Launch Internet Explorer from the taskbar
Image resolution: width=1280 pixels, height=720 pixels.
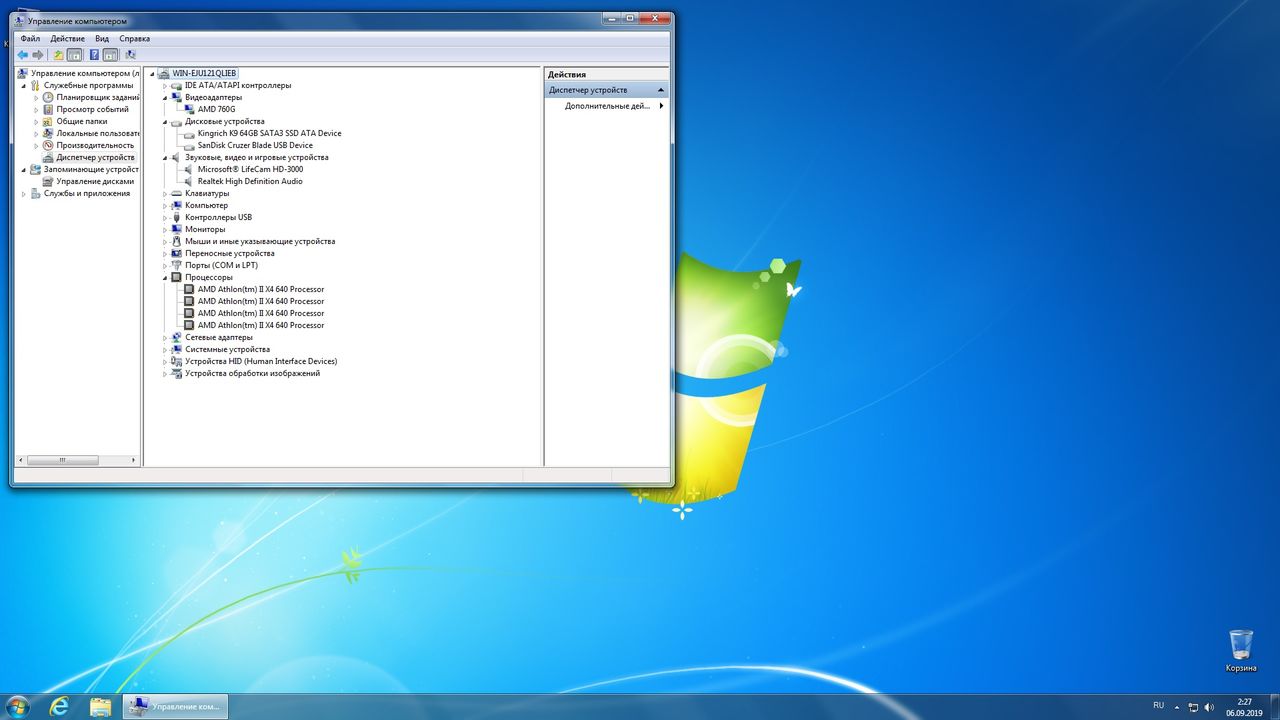click(59, 706)
